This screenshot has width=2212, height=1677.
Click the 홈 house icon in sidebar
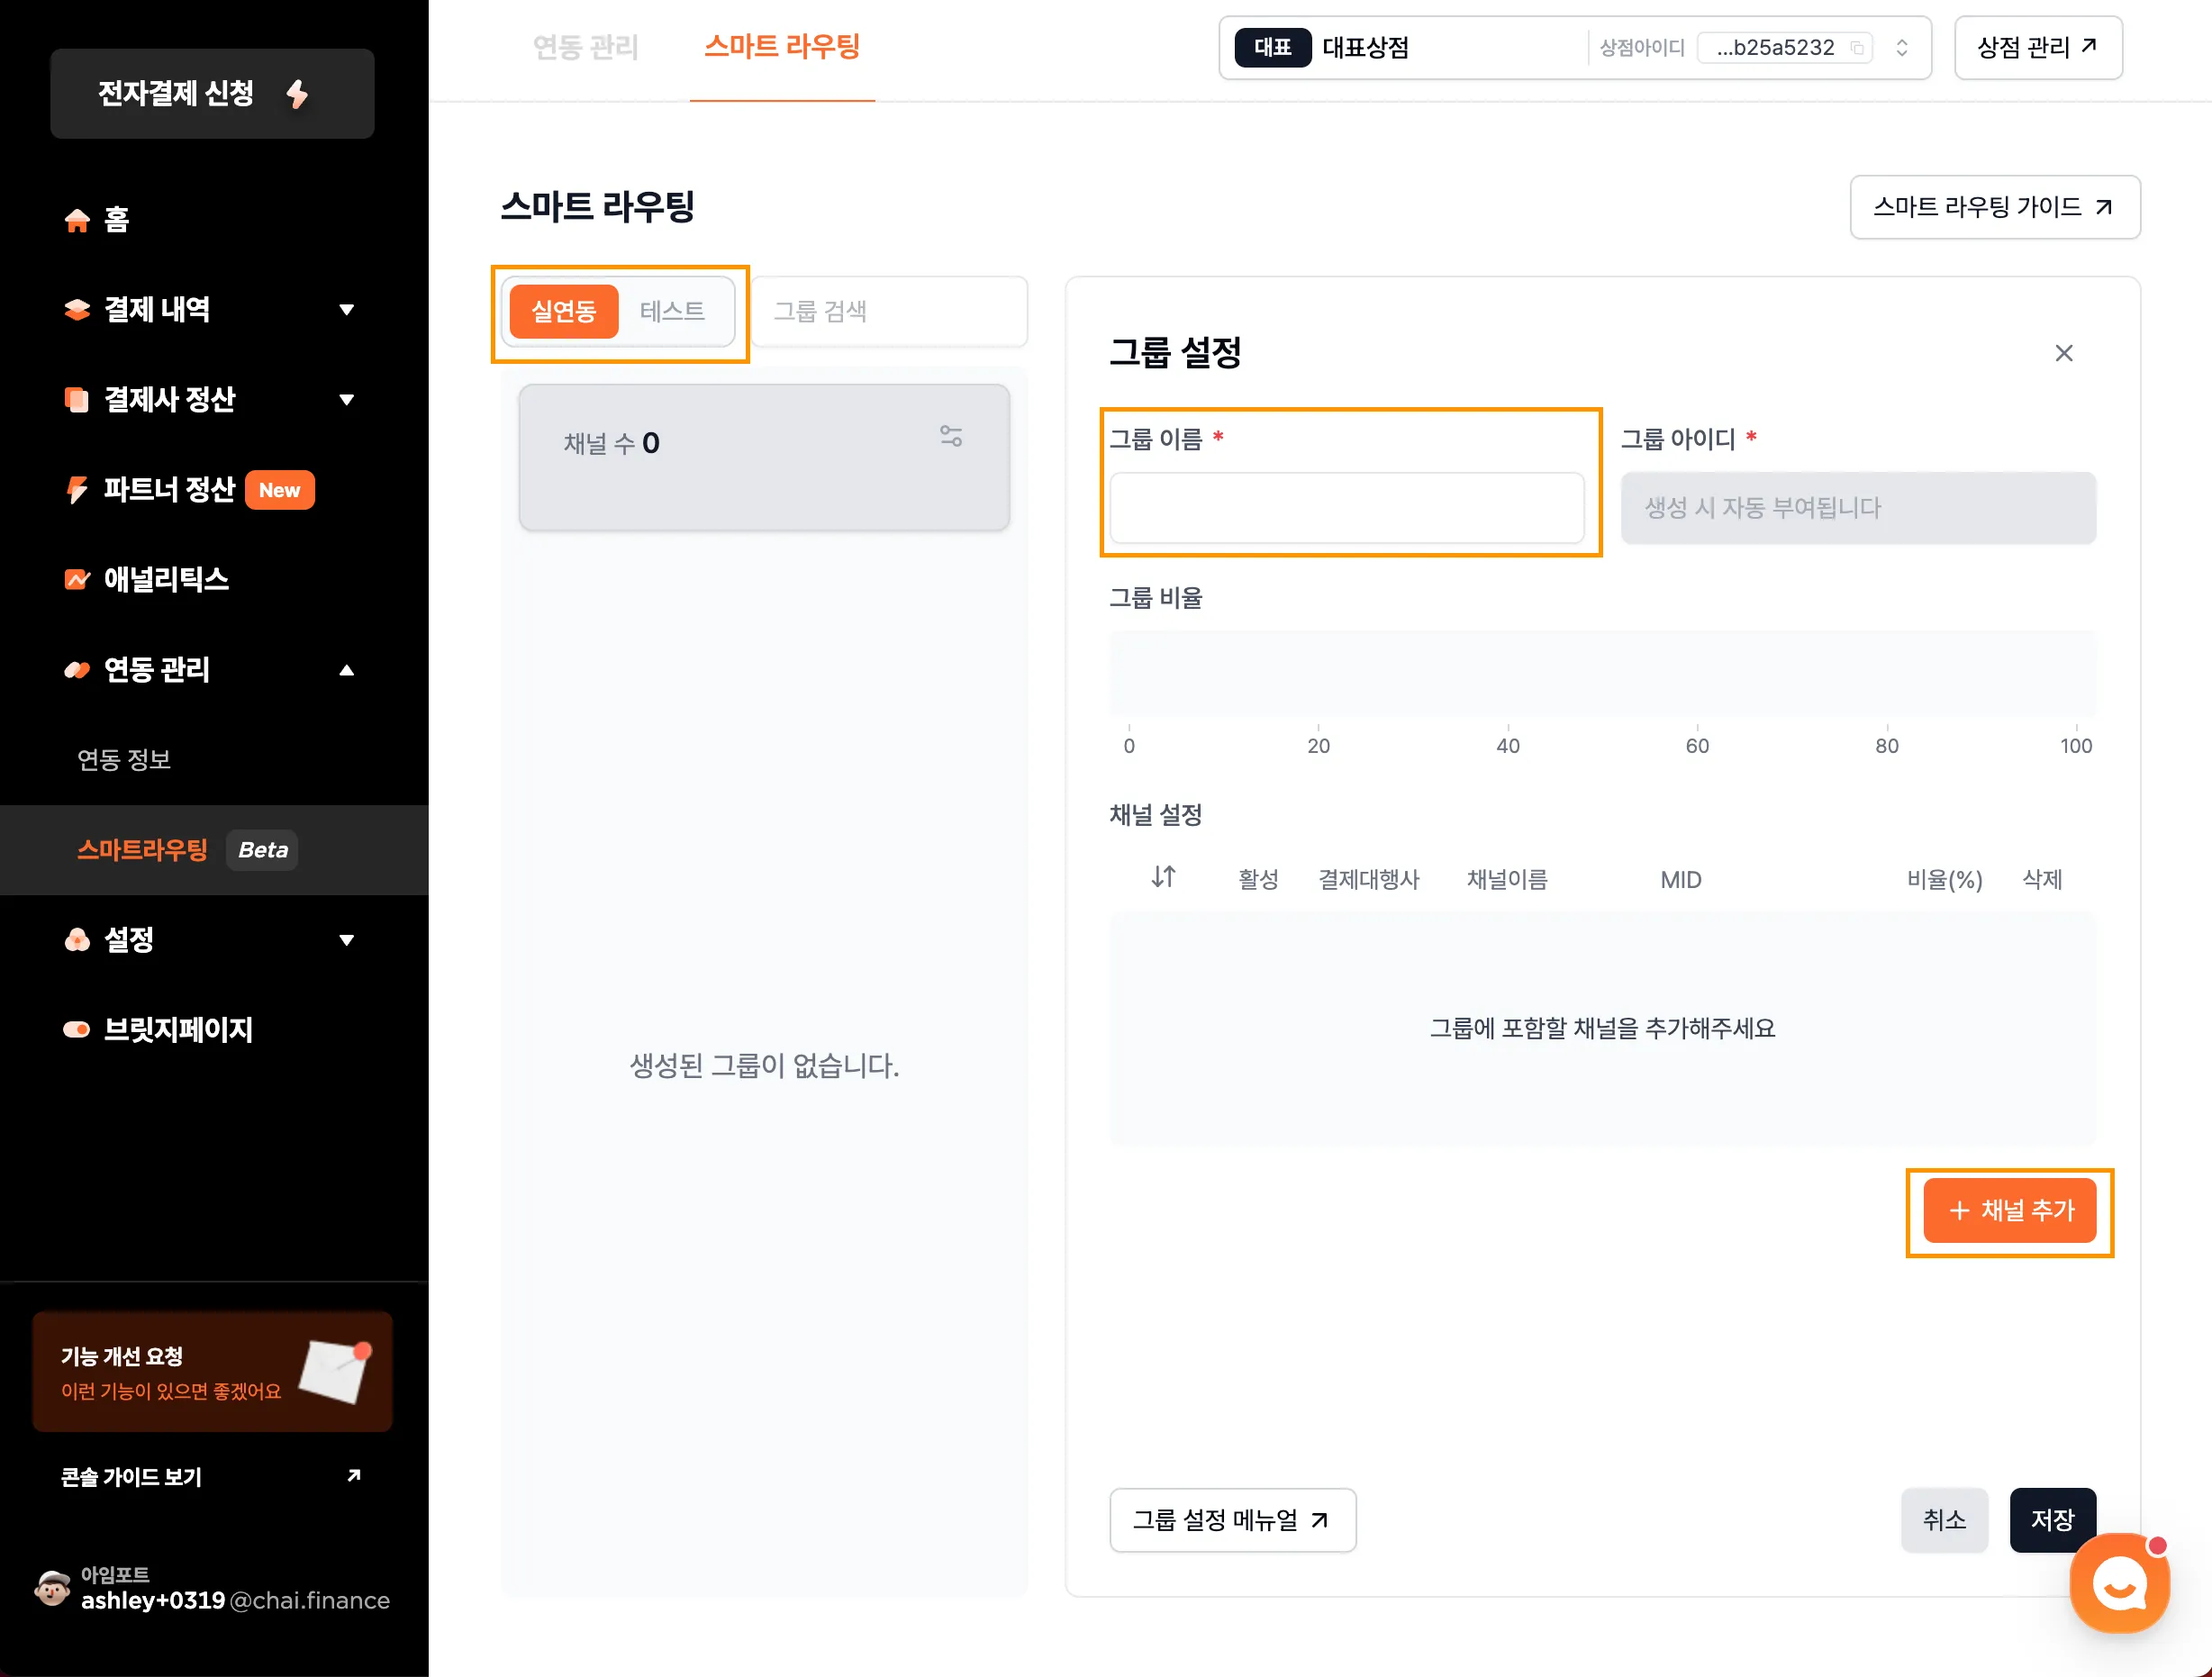tap(77, 220)
